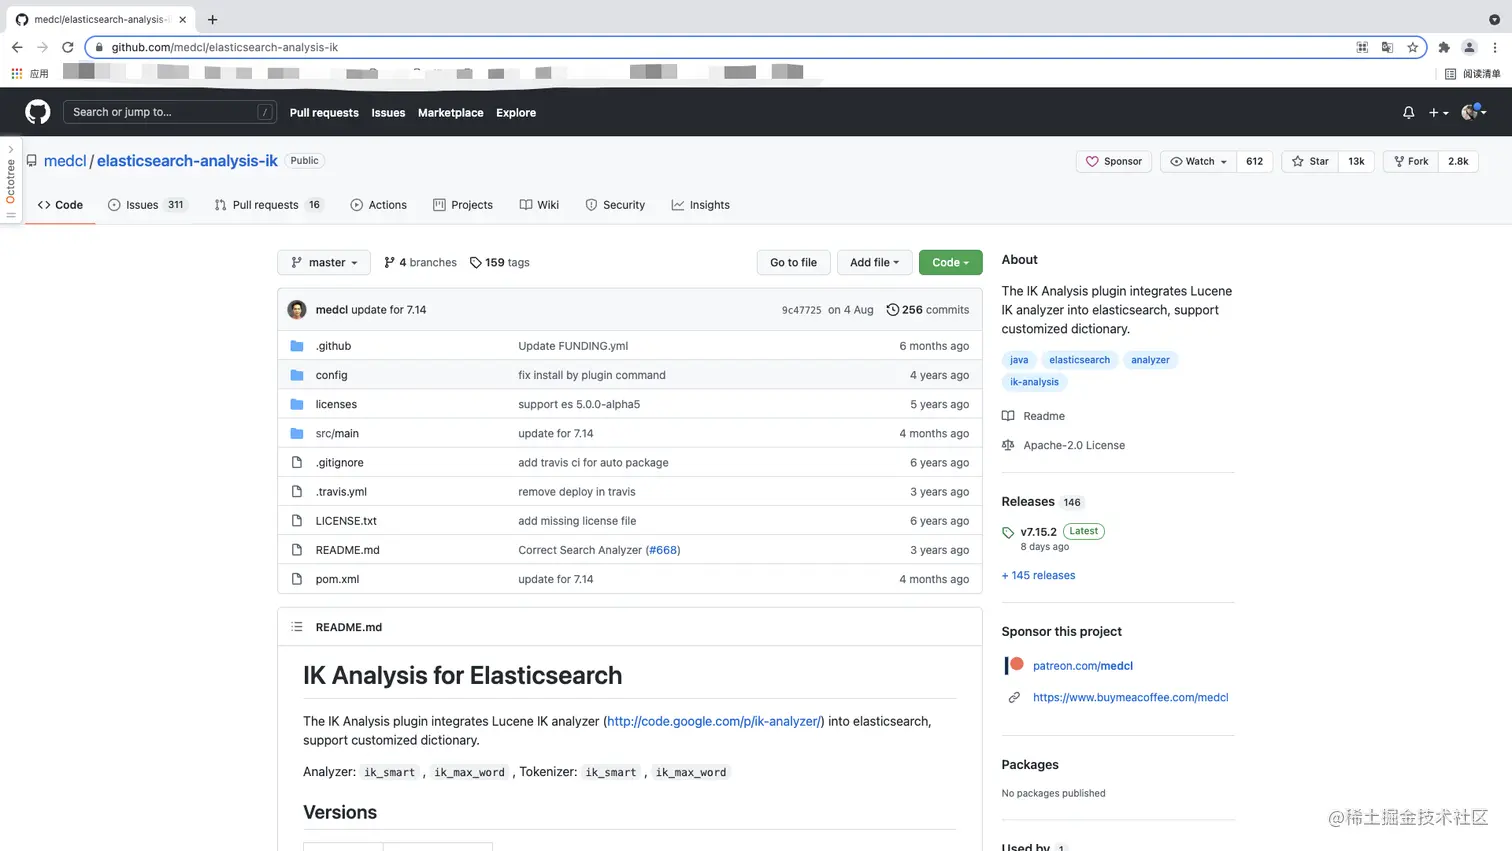Click the config folder icon
1512x851 pixels.
click(297, 375)
